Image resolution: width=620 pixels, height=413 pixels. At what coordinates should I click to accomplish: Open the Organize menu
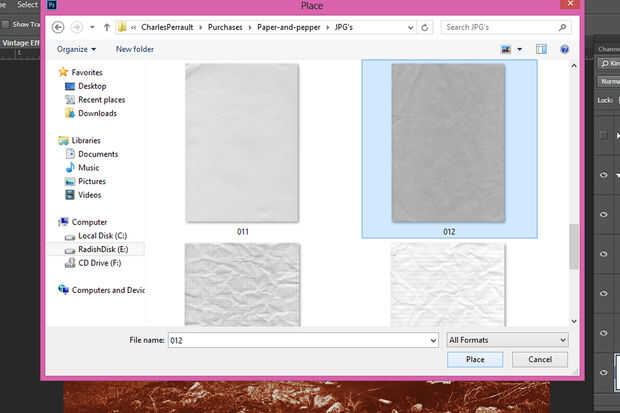coord(76,49)
